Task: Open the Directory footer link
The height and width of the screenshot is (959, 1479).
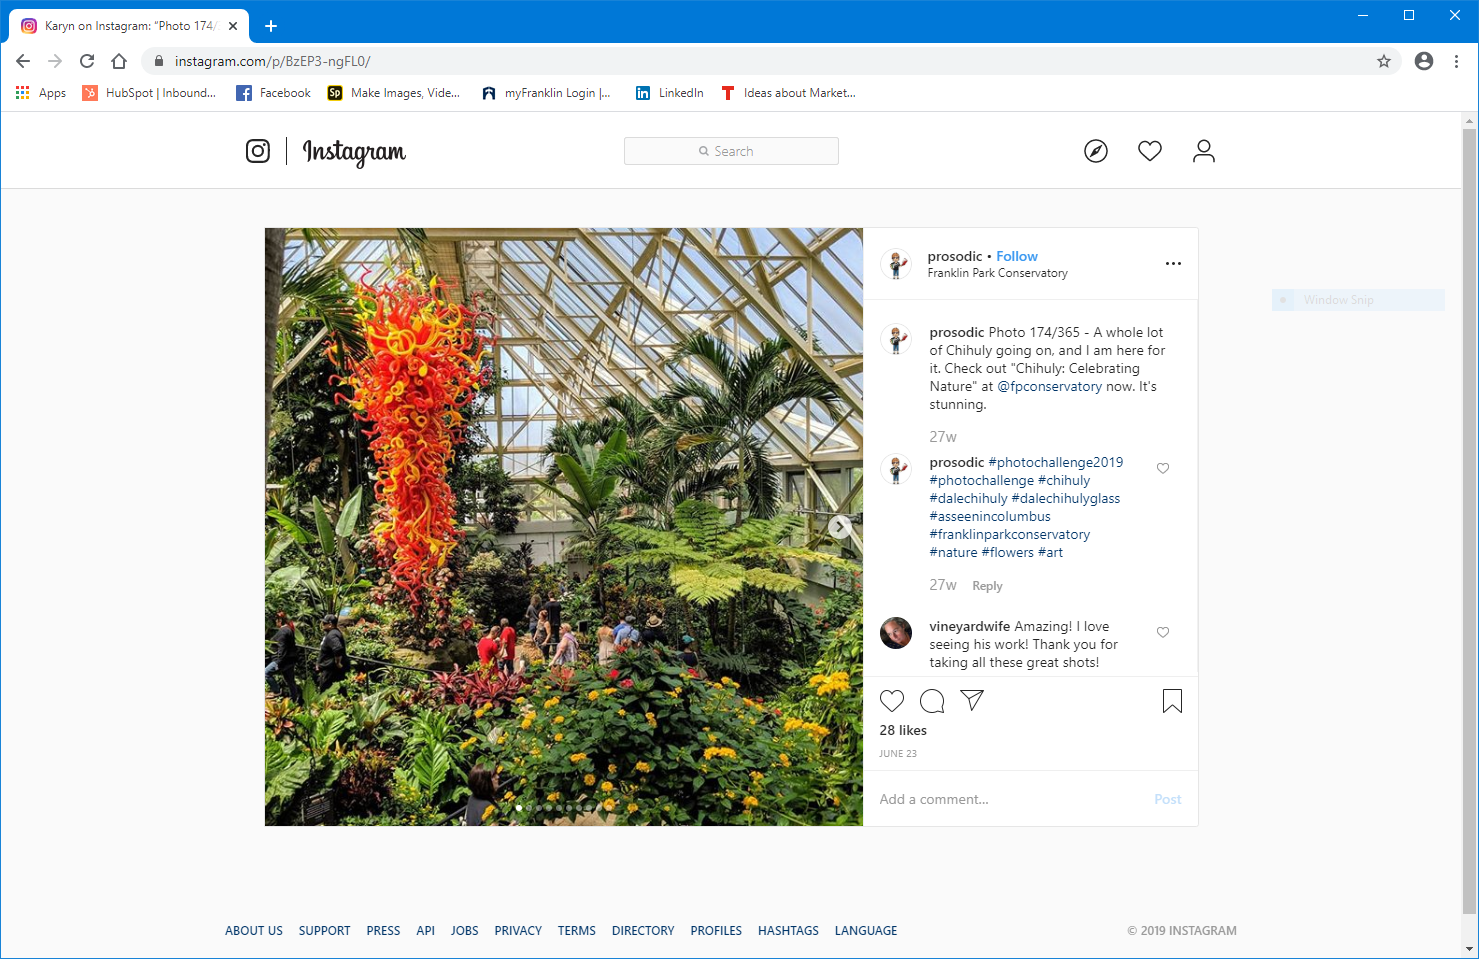Action: point(643,931)
